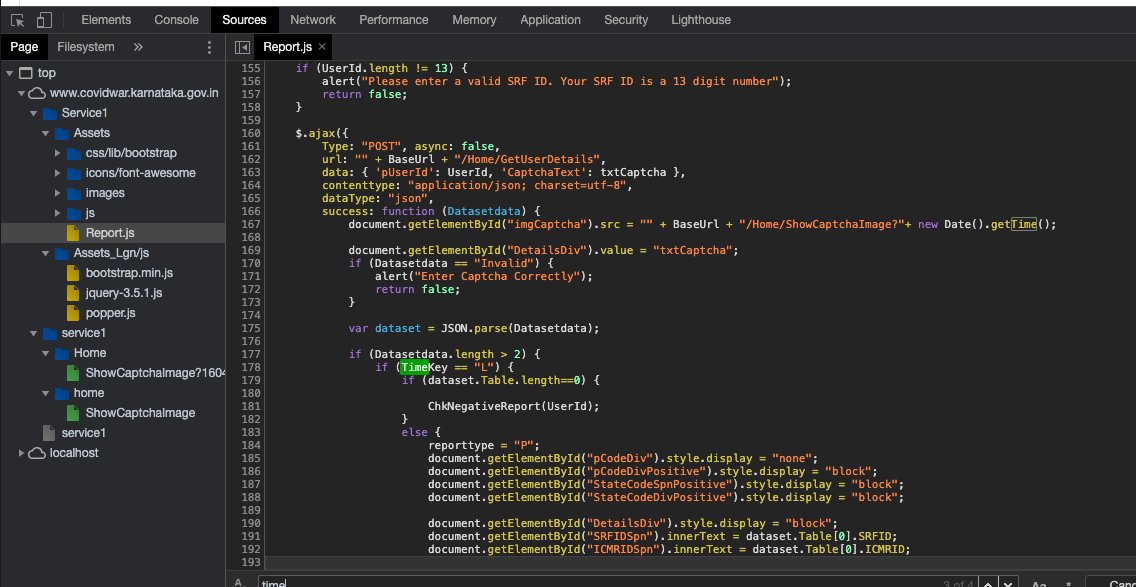Collapse the top frame node
The image size is (1136, 587).
[x=9, y=73]
